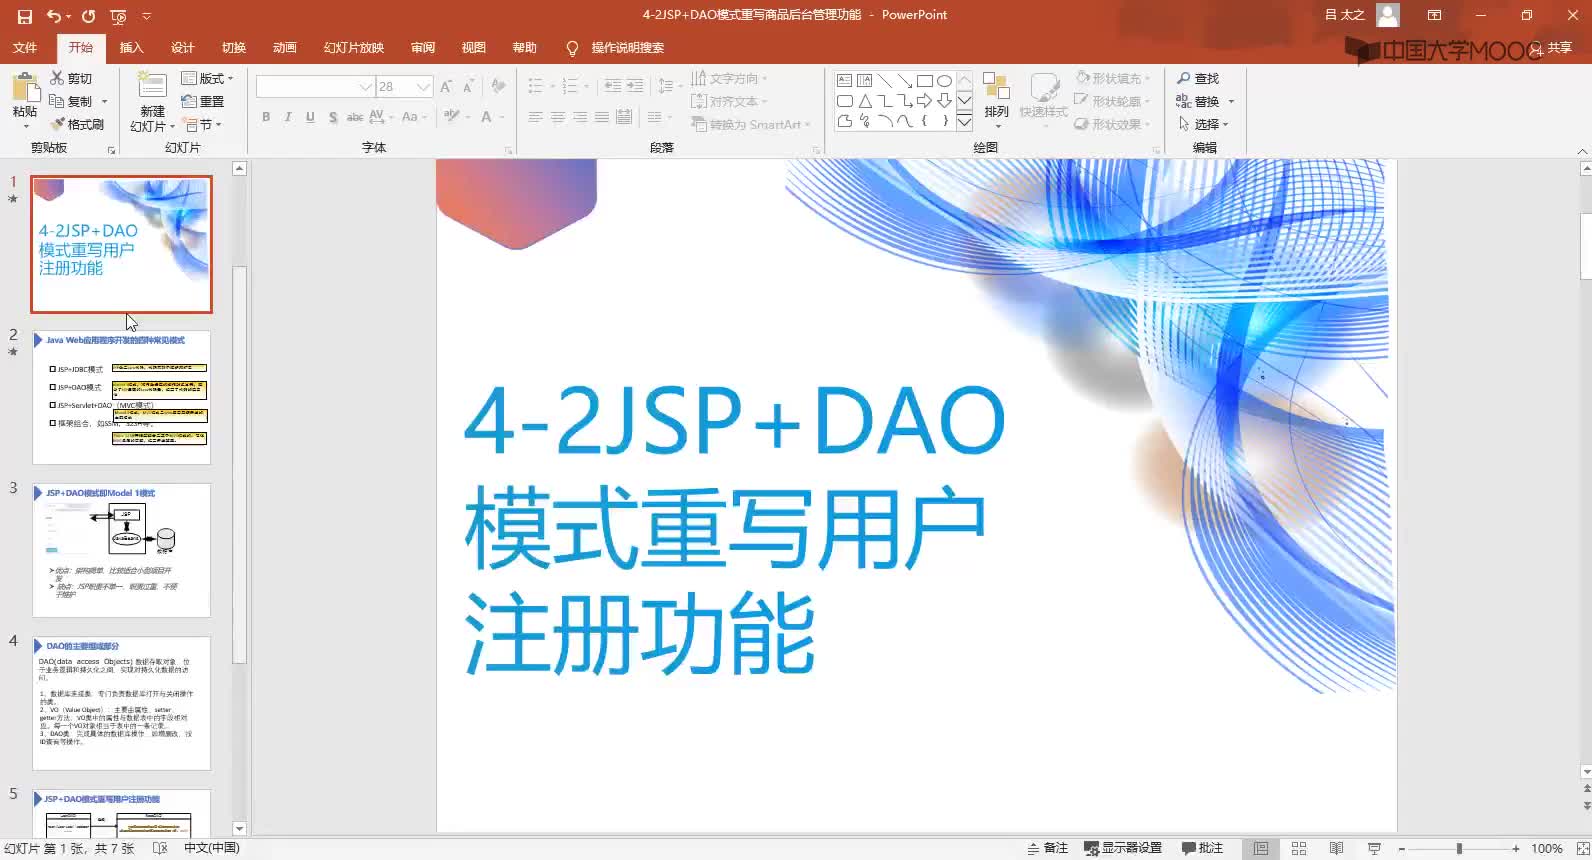Select the rounded rectangle shape
The image size is (1592, 860).
point(844,101)
